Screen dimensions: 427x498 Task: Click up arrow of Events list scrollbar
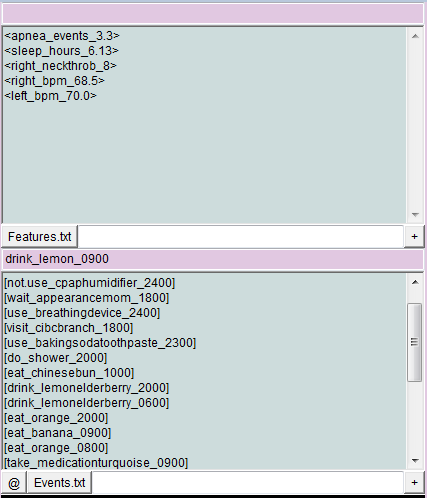point(415,282)
